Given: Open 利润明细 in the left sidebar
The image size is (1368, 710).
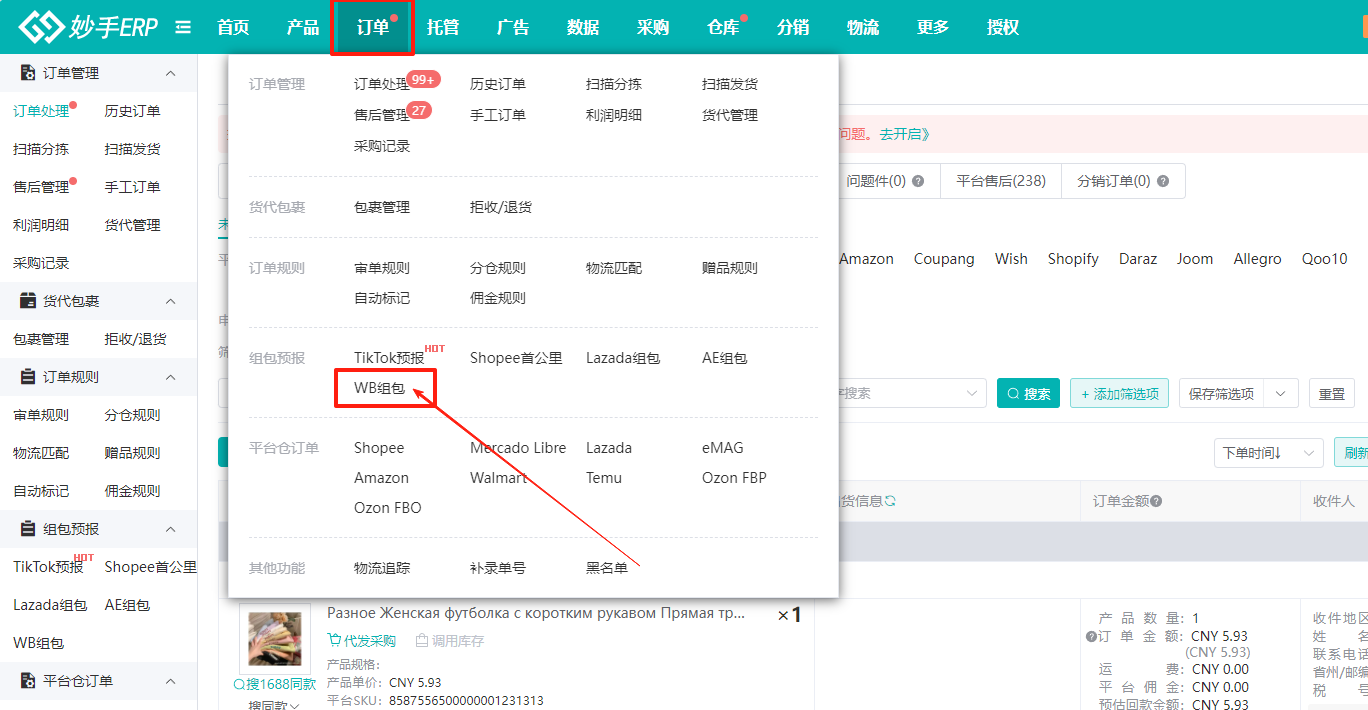Looking at the screenshot, I should point(41,225).
